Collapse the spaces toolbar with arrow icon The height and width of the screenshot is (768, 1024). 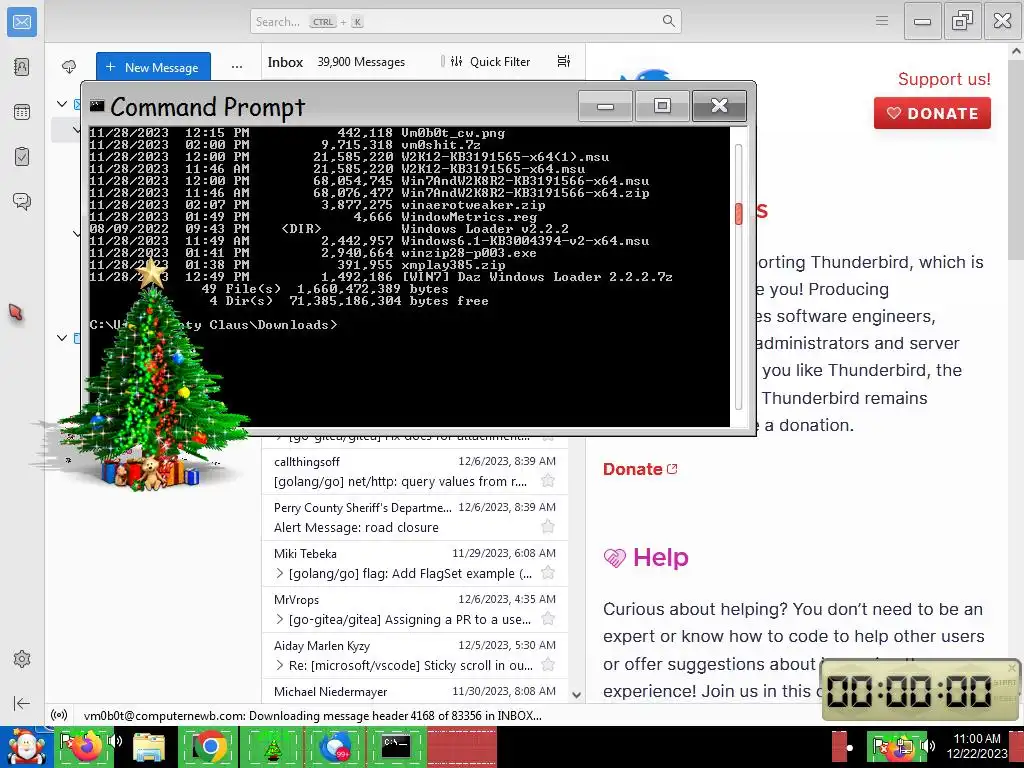[x=22, y=703]
